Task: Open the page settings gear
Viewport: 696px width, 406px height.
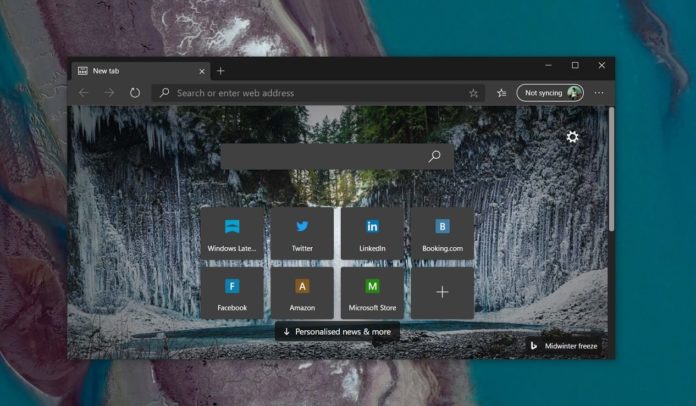Action: (x=572, y=137)
